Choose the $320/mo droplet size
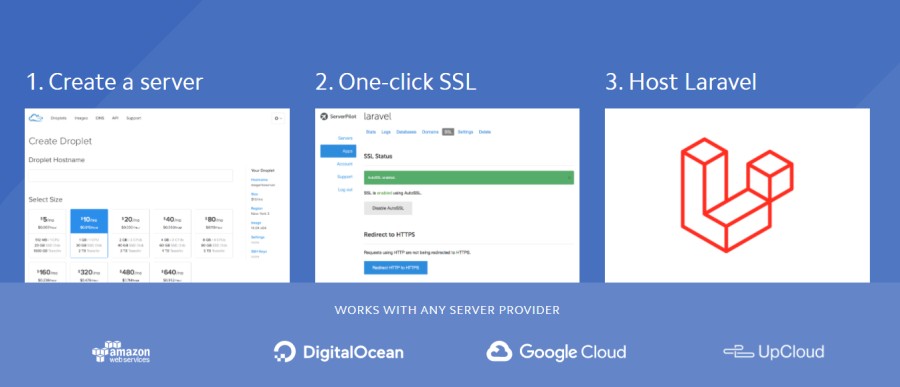The width and height of the screenshot is (900, 387). click(x=89, y=273)
